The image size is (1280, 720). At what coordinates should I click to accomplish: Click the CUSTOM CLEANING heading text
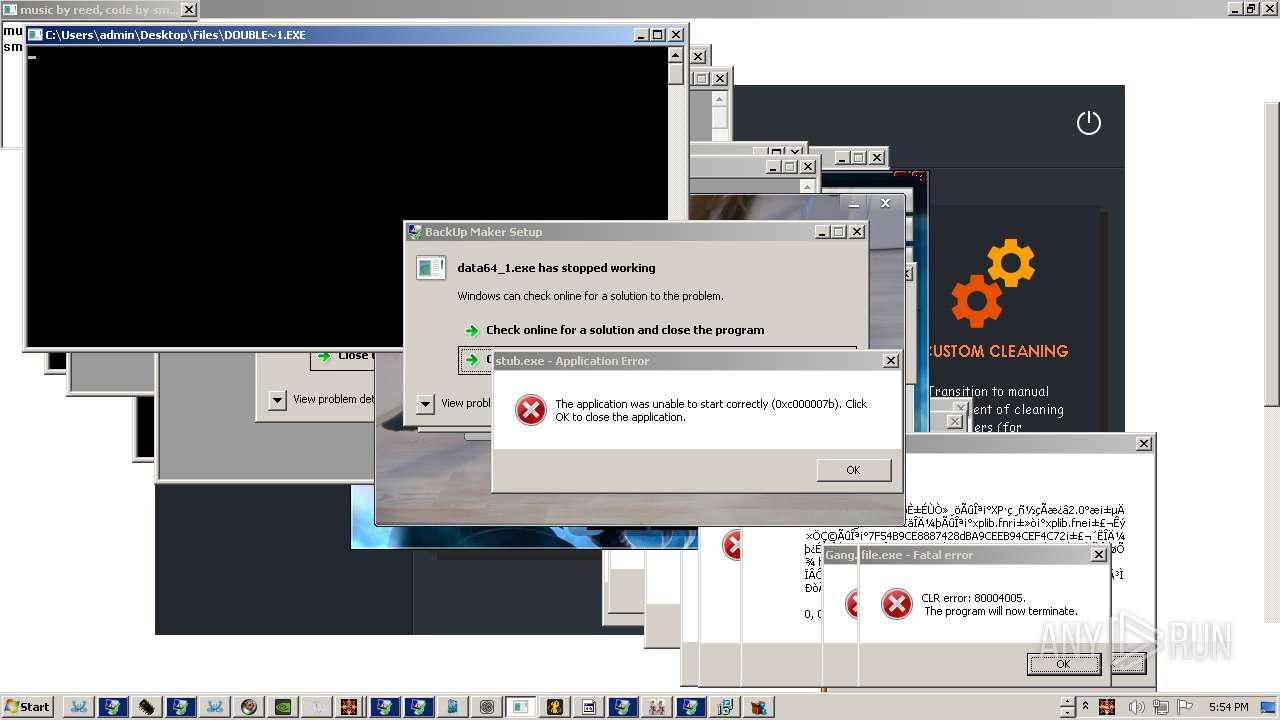point(998,351)
